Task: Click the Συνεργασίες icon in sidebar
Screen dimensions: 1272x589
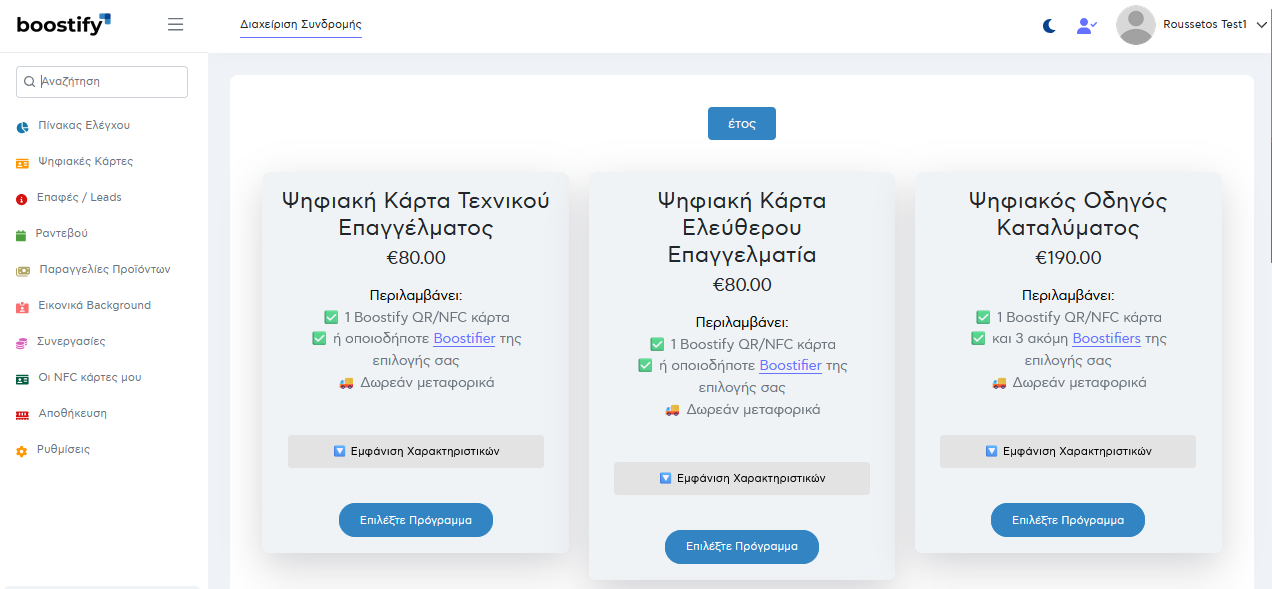Action: [x=22, y=343]
